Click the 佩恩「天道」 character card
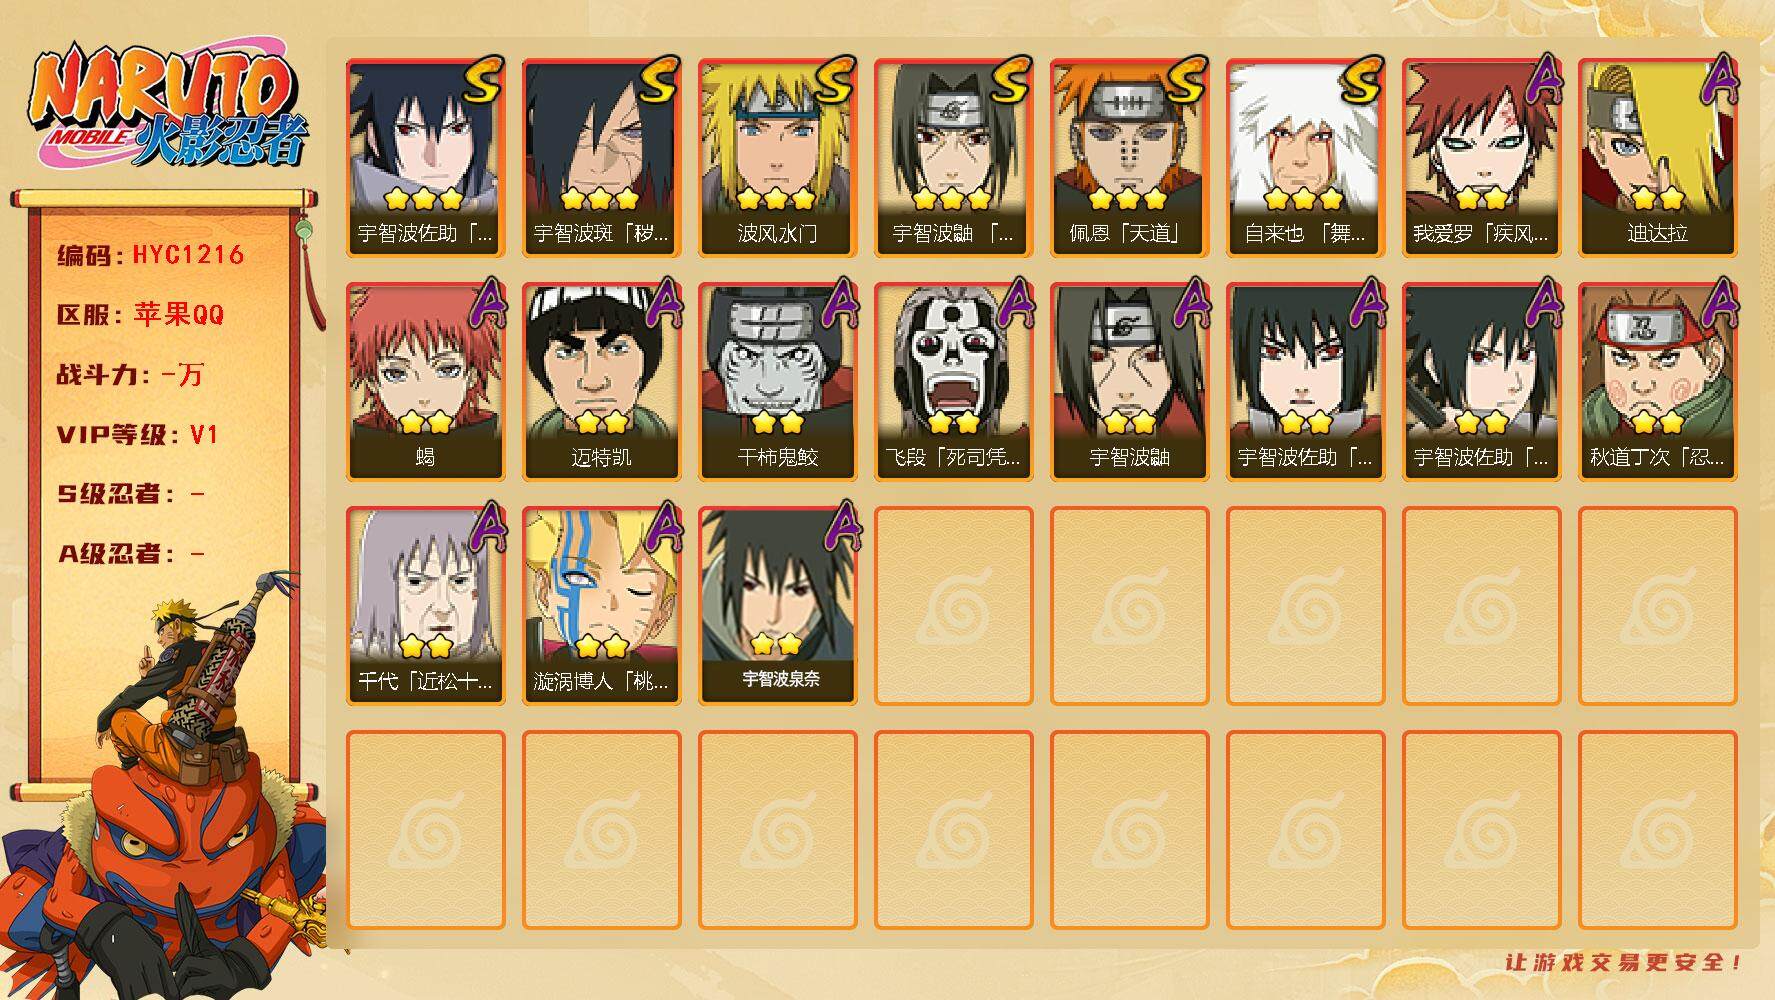This screenshot has height=1000, width=1775. 1129,158
